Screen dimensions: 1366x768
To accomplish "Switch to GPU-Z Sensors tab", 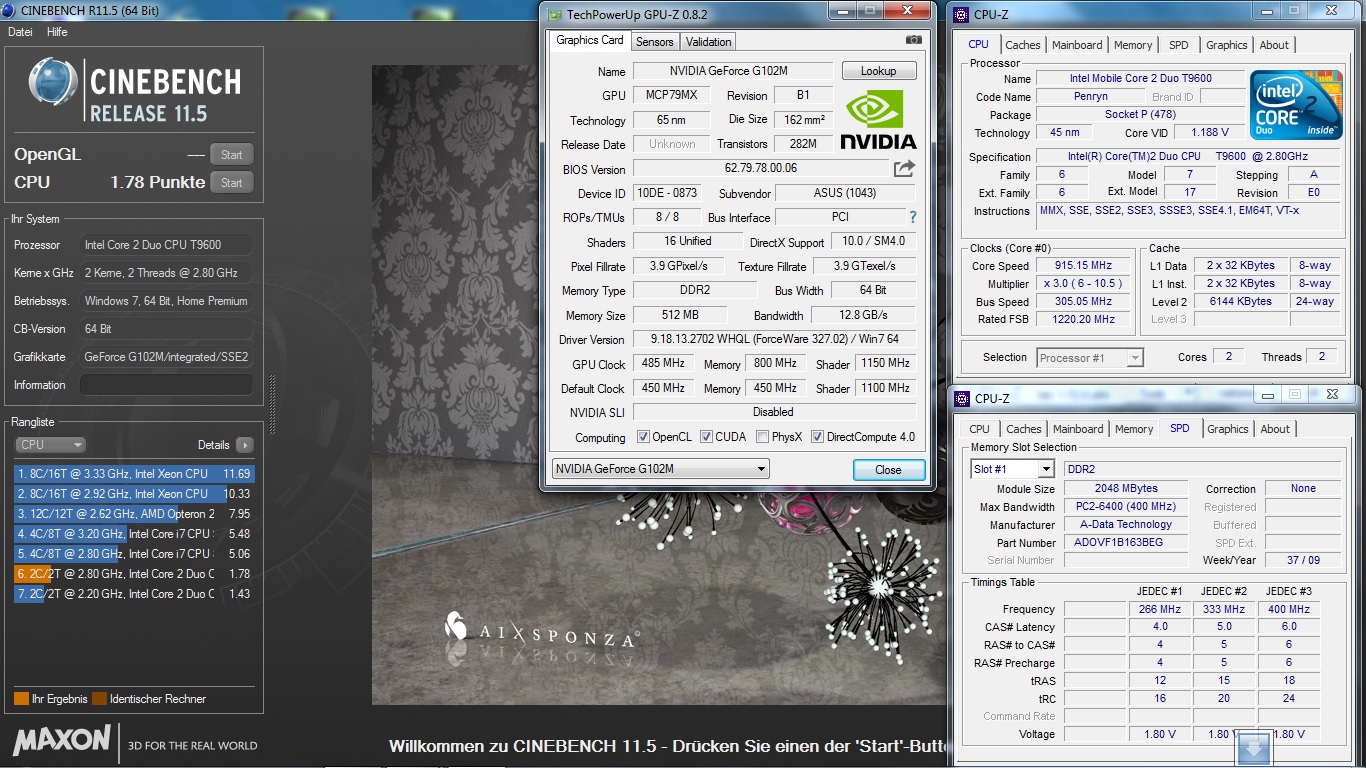I will pos(655,42).
